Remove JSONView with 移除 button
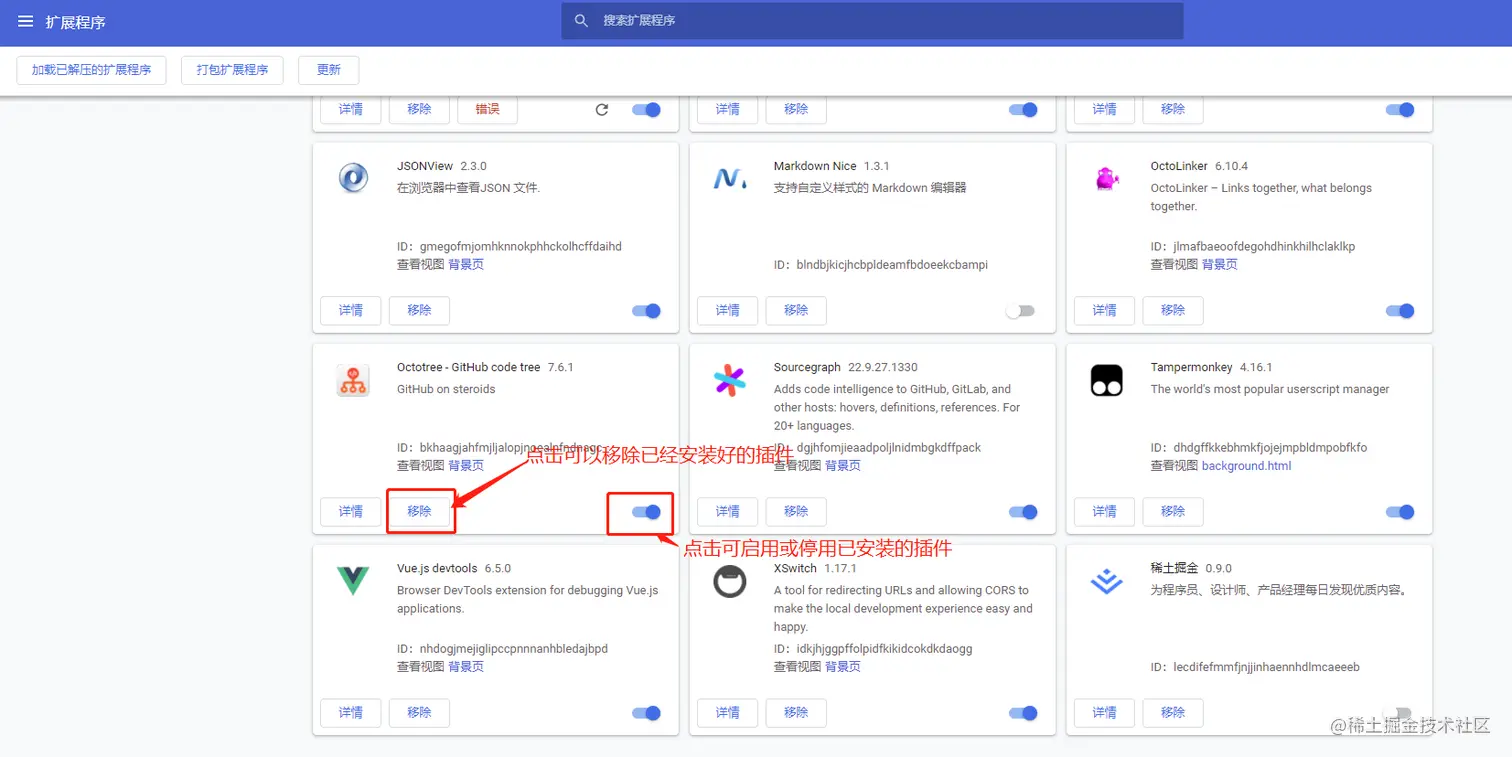The width and height of the screenshot is (1512, 757). pos(419,311)
